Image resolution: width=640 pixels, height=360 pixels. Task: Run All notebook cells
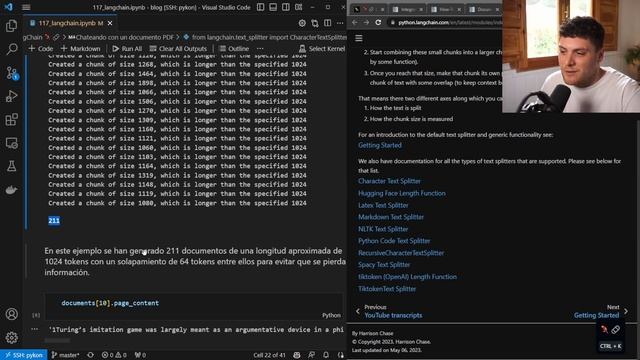click(127, 49)
